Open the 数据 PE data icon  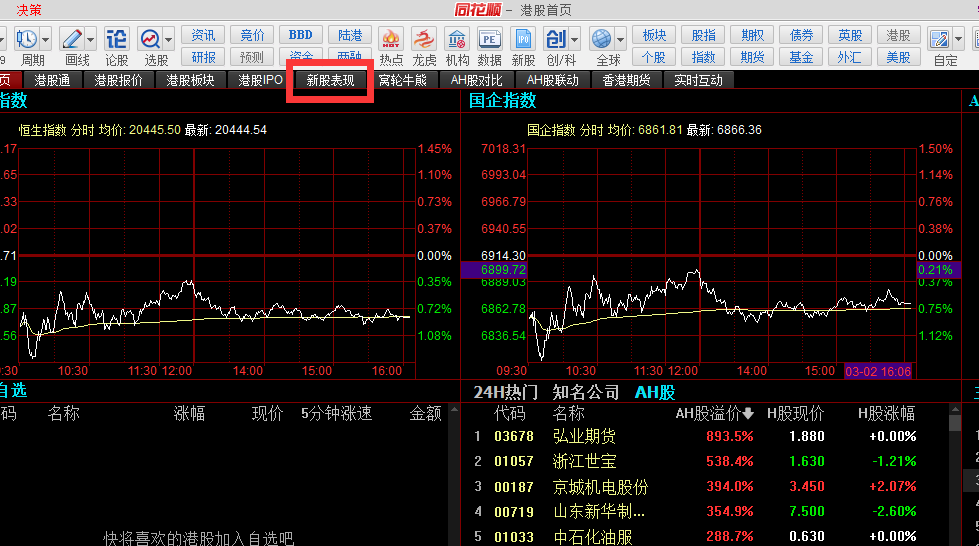pos(490,39)
